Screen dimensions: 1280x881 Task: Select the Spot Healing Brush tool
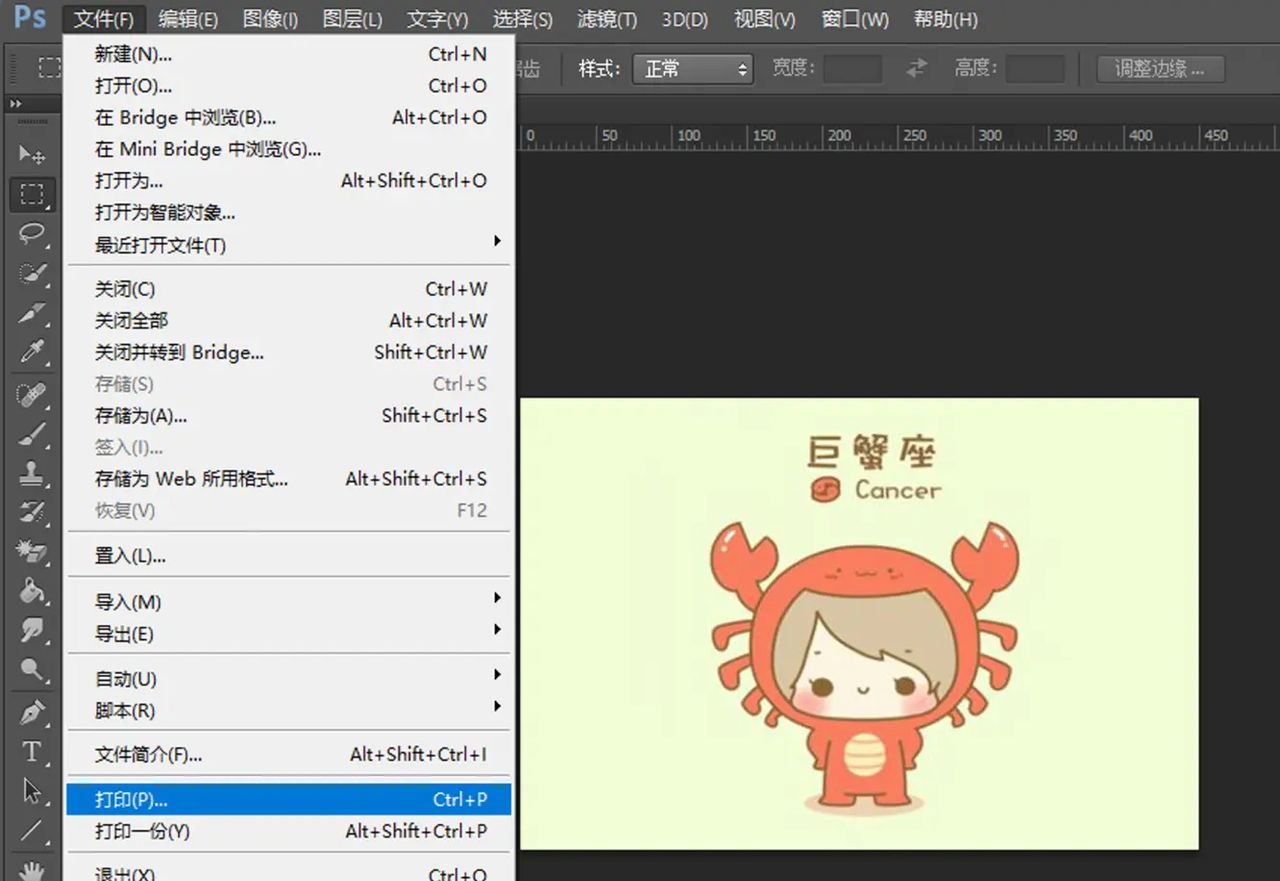pos(32,394)
